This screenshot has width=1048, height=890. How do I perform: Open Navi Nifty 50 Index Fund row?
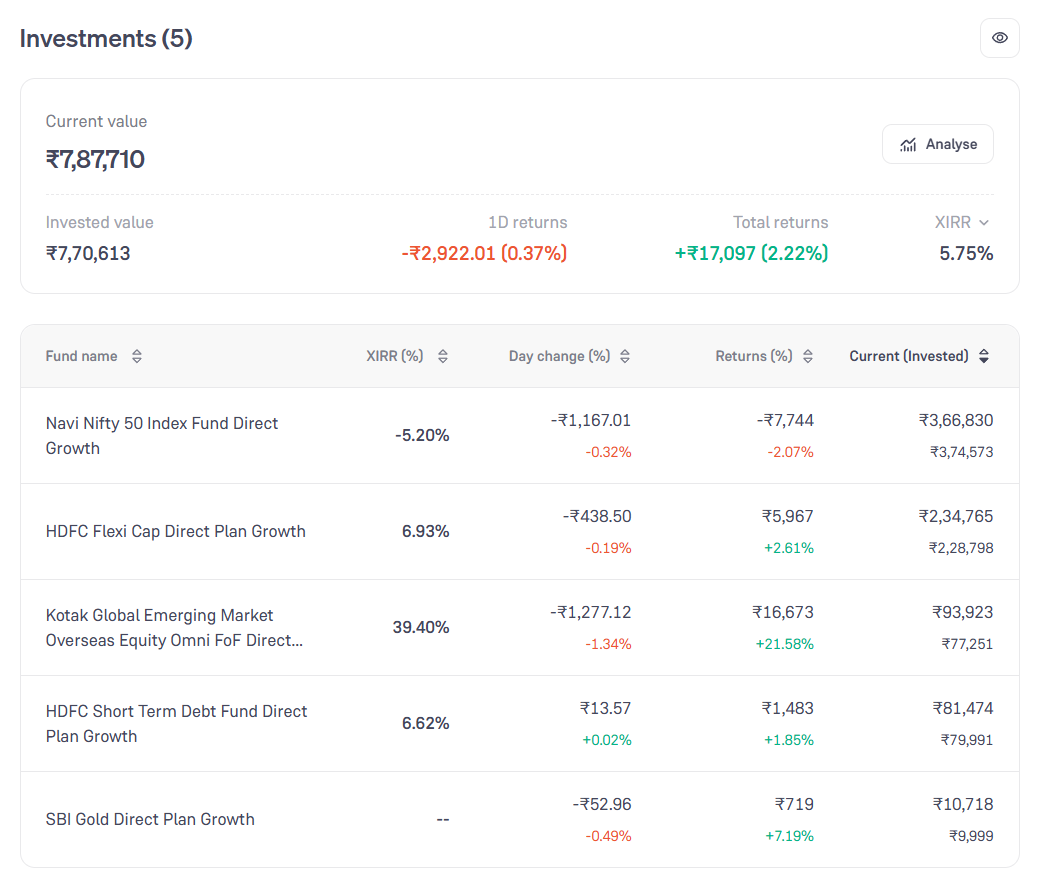click(x=520, y=436)
